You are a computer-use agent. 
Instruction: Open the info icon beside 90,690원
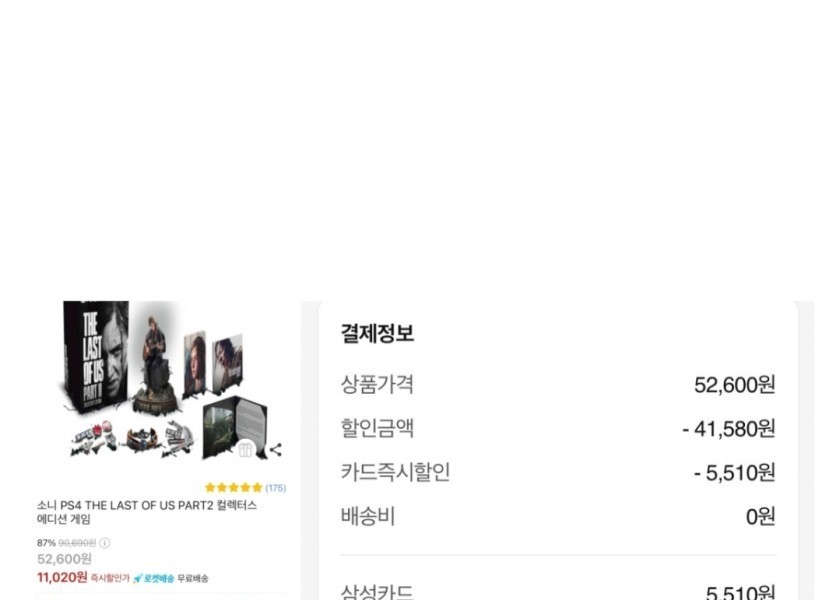coord(105,543)
